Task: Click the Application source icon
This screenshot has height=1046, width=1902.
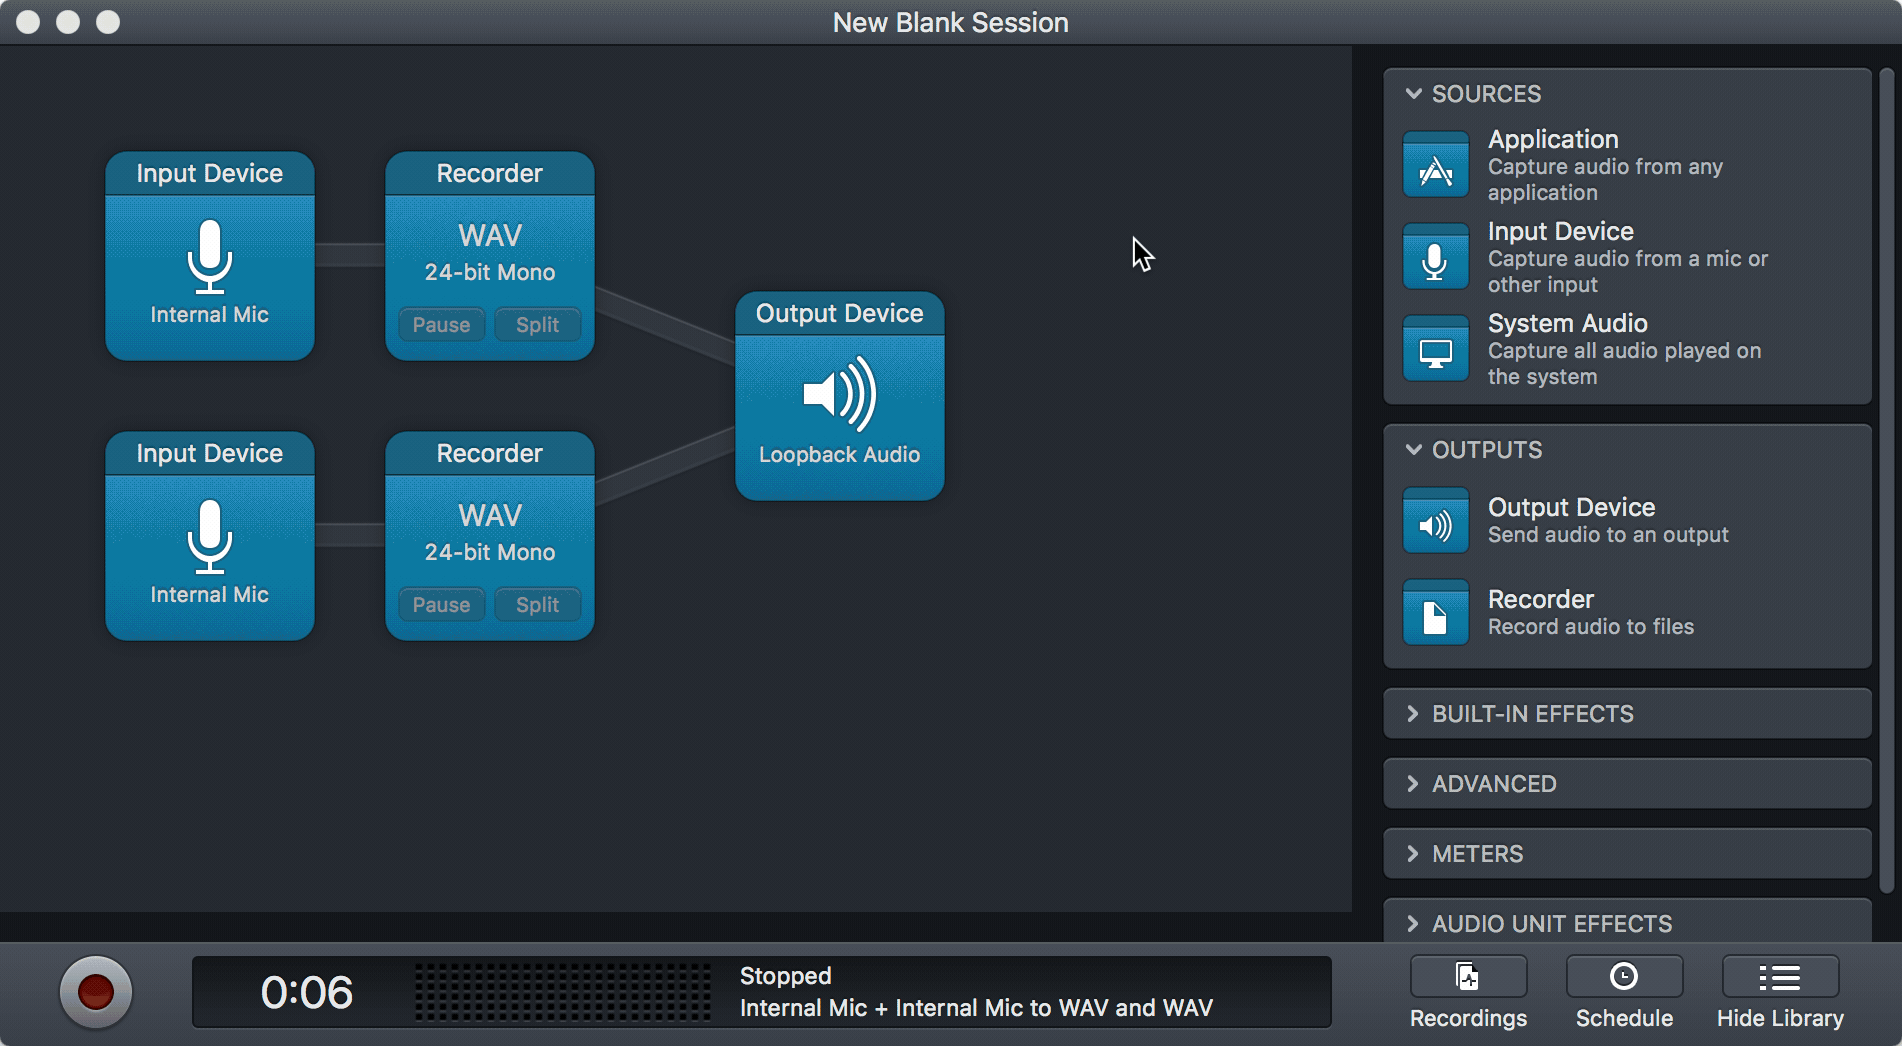Action: tap(1436, 165)
